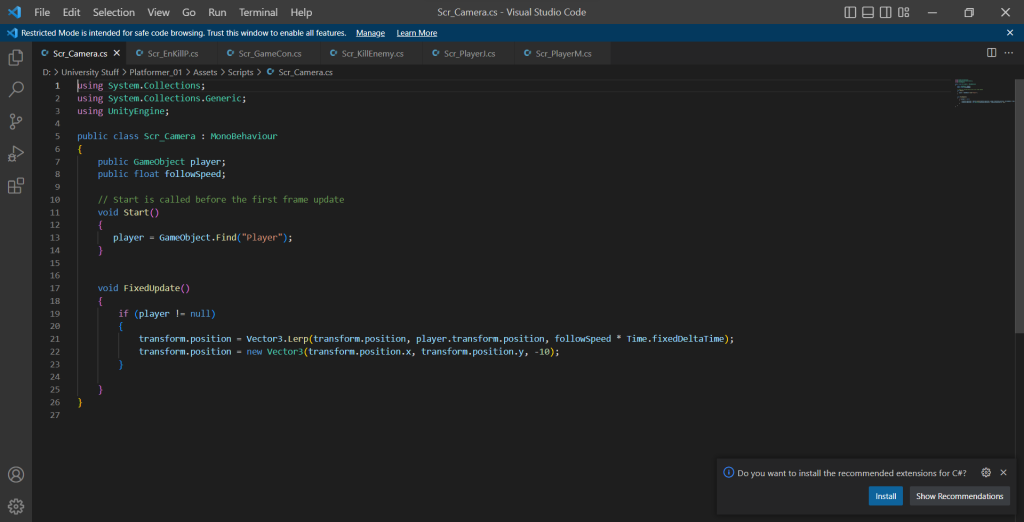Image resolution: width=1024 pixels, height=522 pixels.
Task: Open the Run and Debug view
Action: tap(16, 153)
